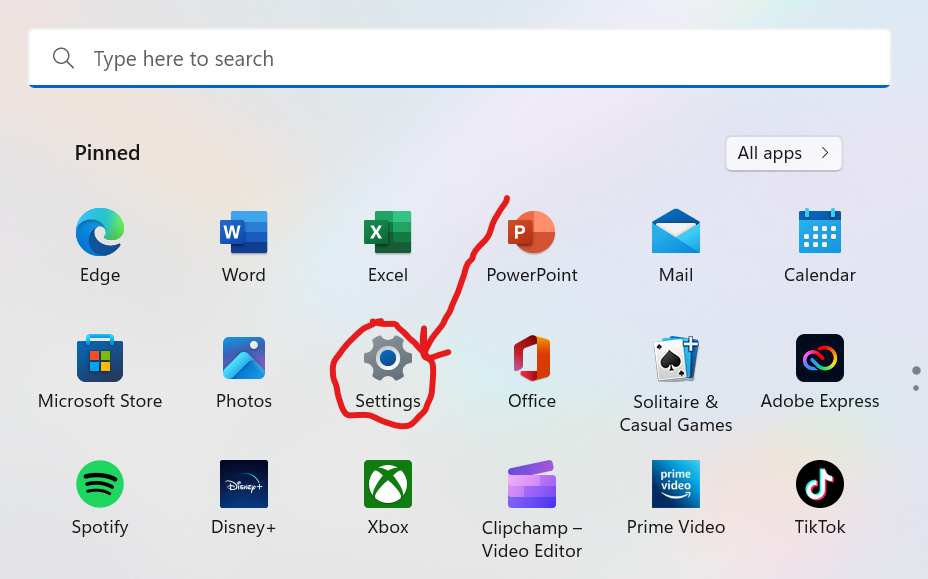Open the Excel app icon
This screenshot has height=579, width=928.
[x=388, y=232]
